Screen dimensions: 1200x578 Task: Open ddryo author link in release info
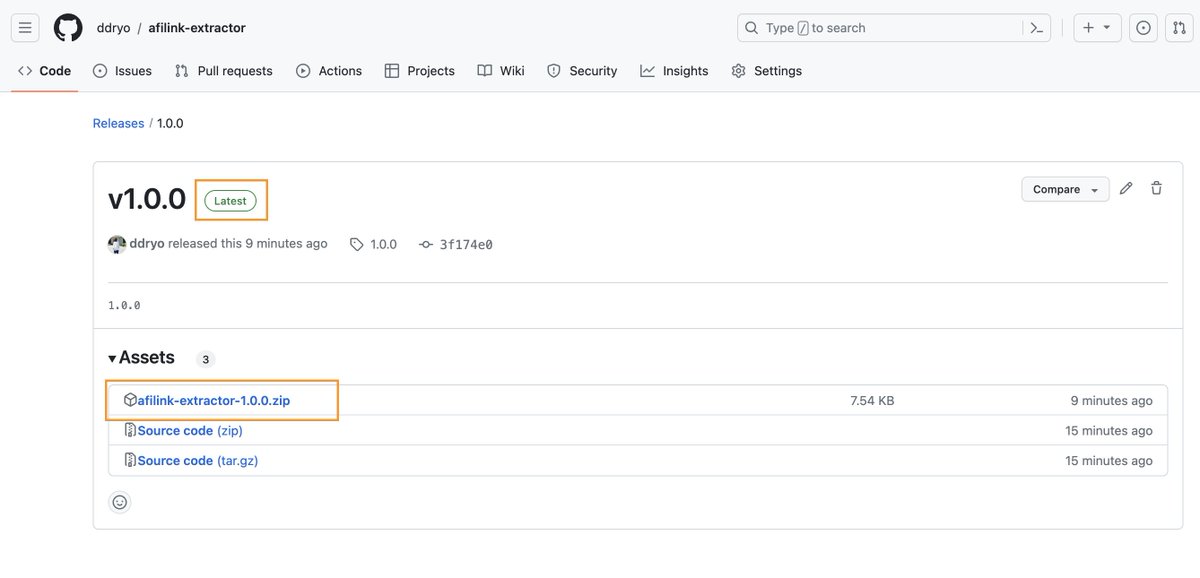tap(147, 244)
